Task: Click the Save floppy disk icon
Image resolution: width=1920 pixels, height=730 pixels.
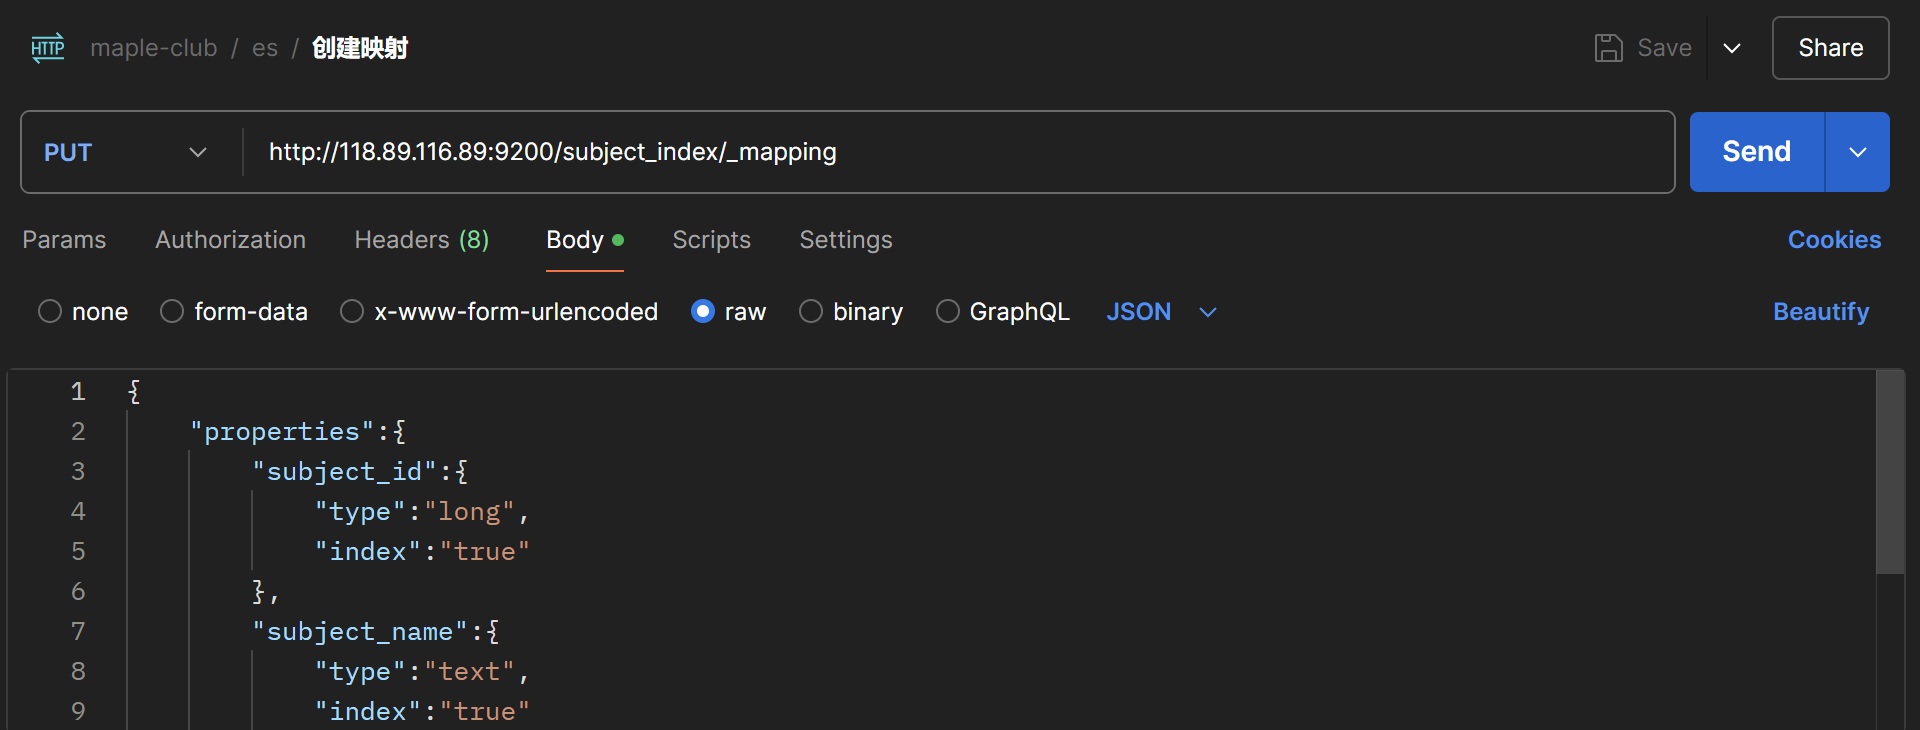Action: click(x=1608, y=48)
